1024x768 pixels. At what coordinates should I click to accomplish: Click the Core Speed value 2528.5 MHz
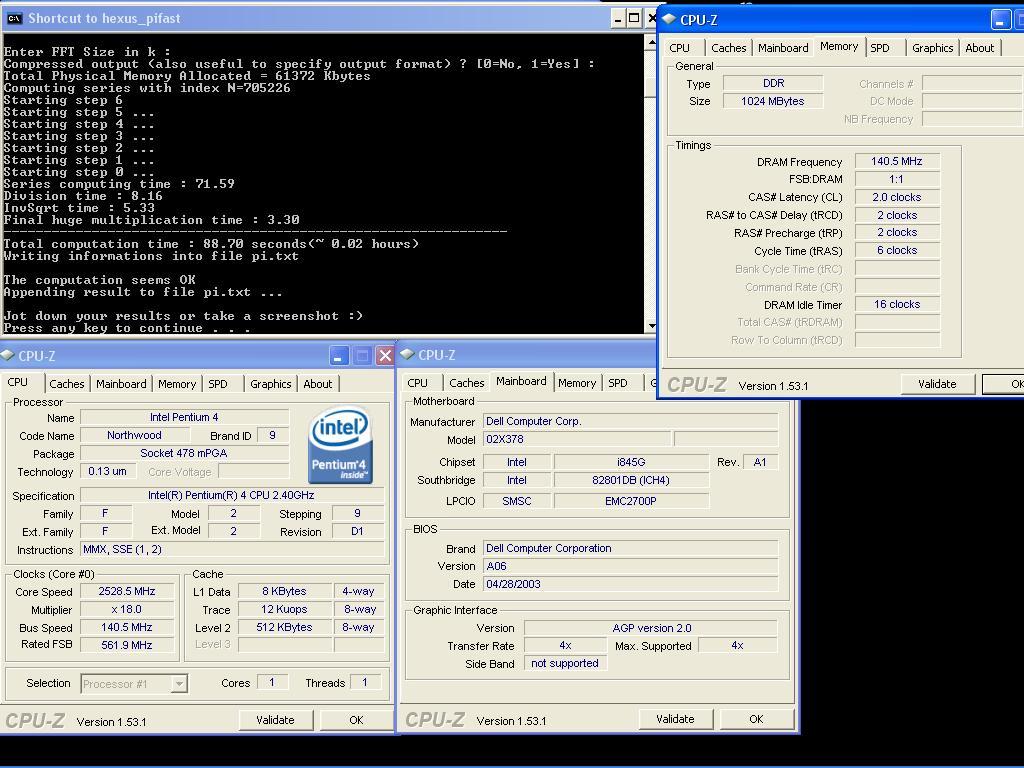tap(127, 591)
